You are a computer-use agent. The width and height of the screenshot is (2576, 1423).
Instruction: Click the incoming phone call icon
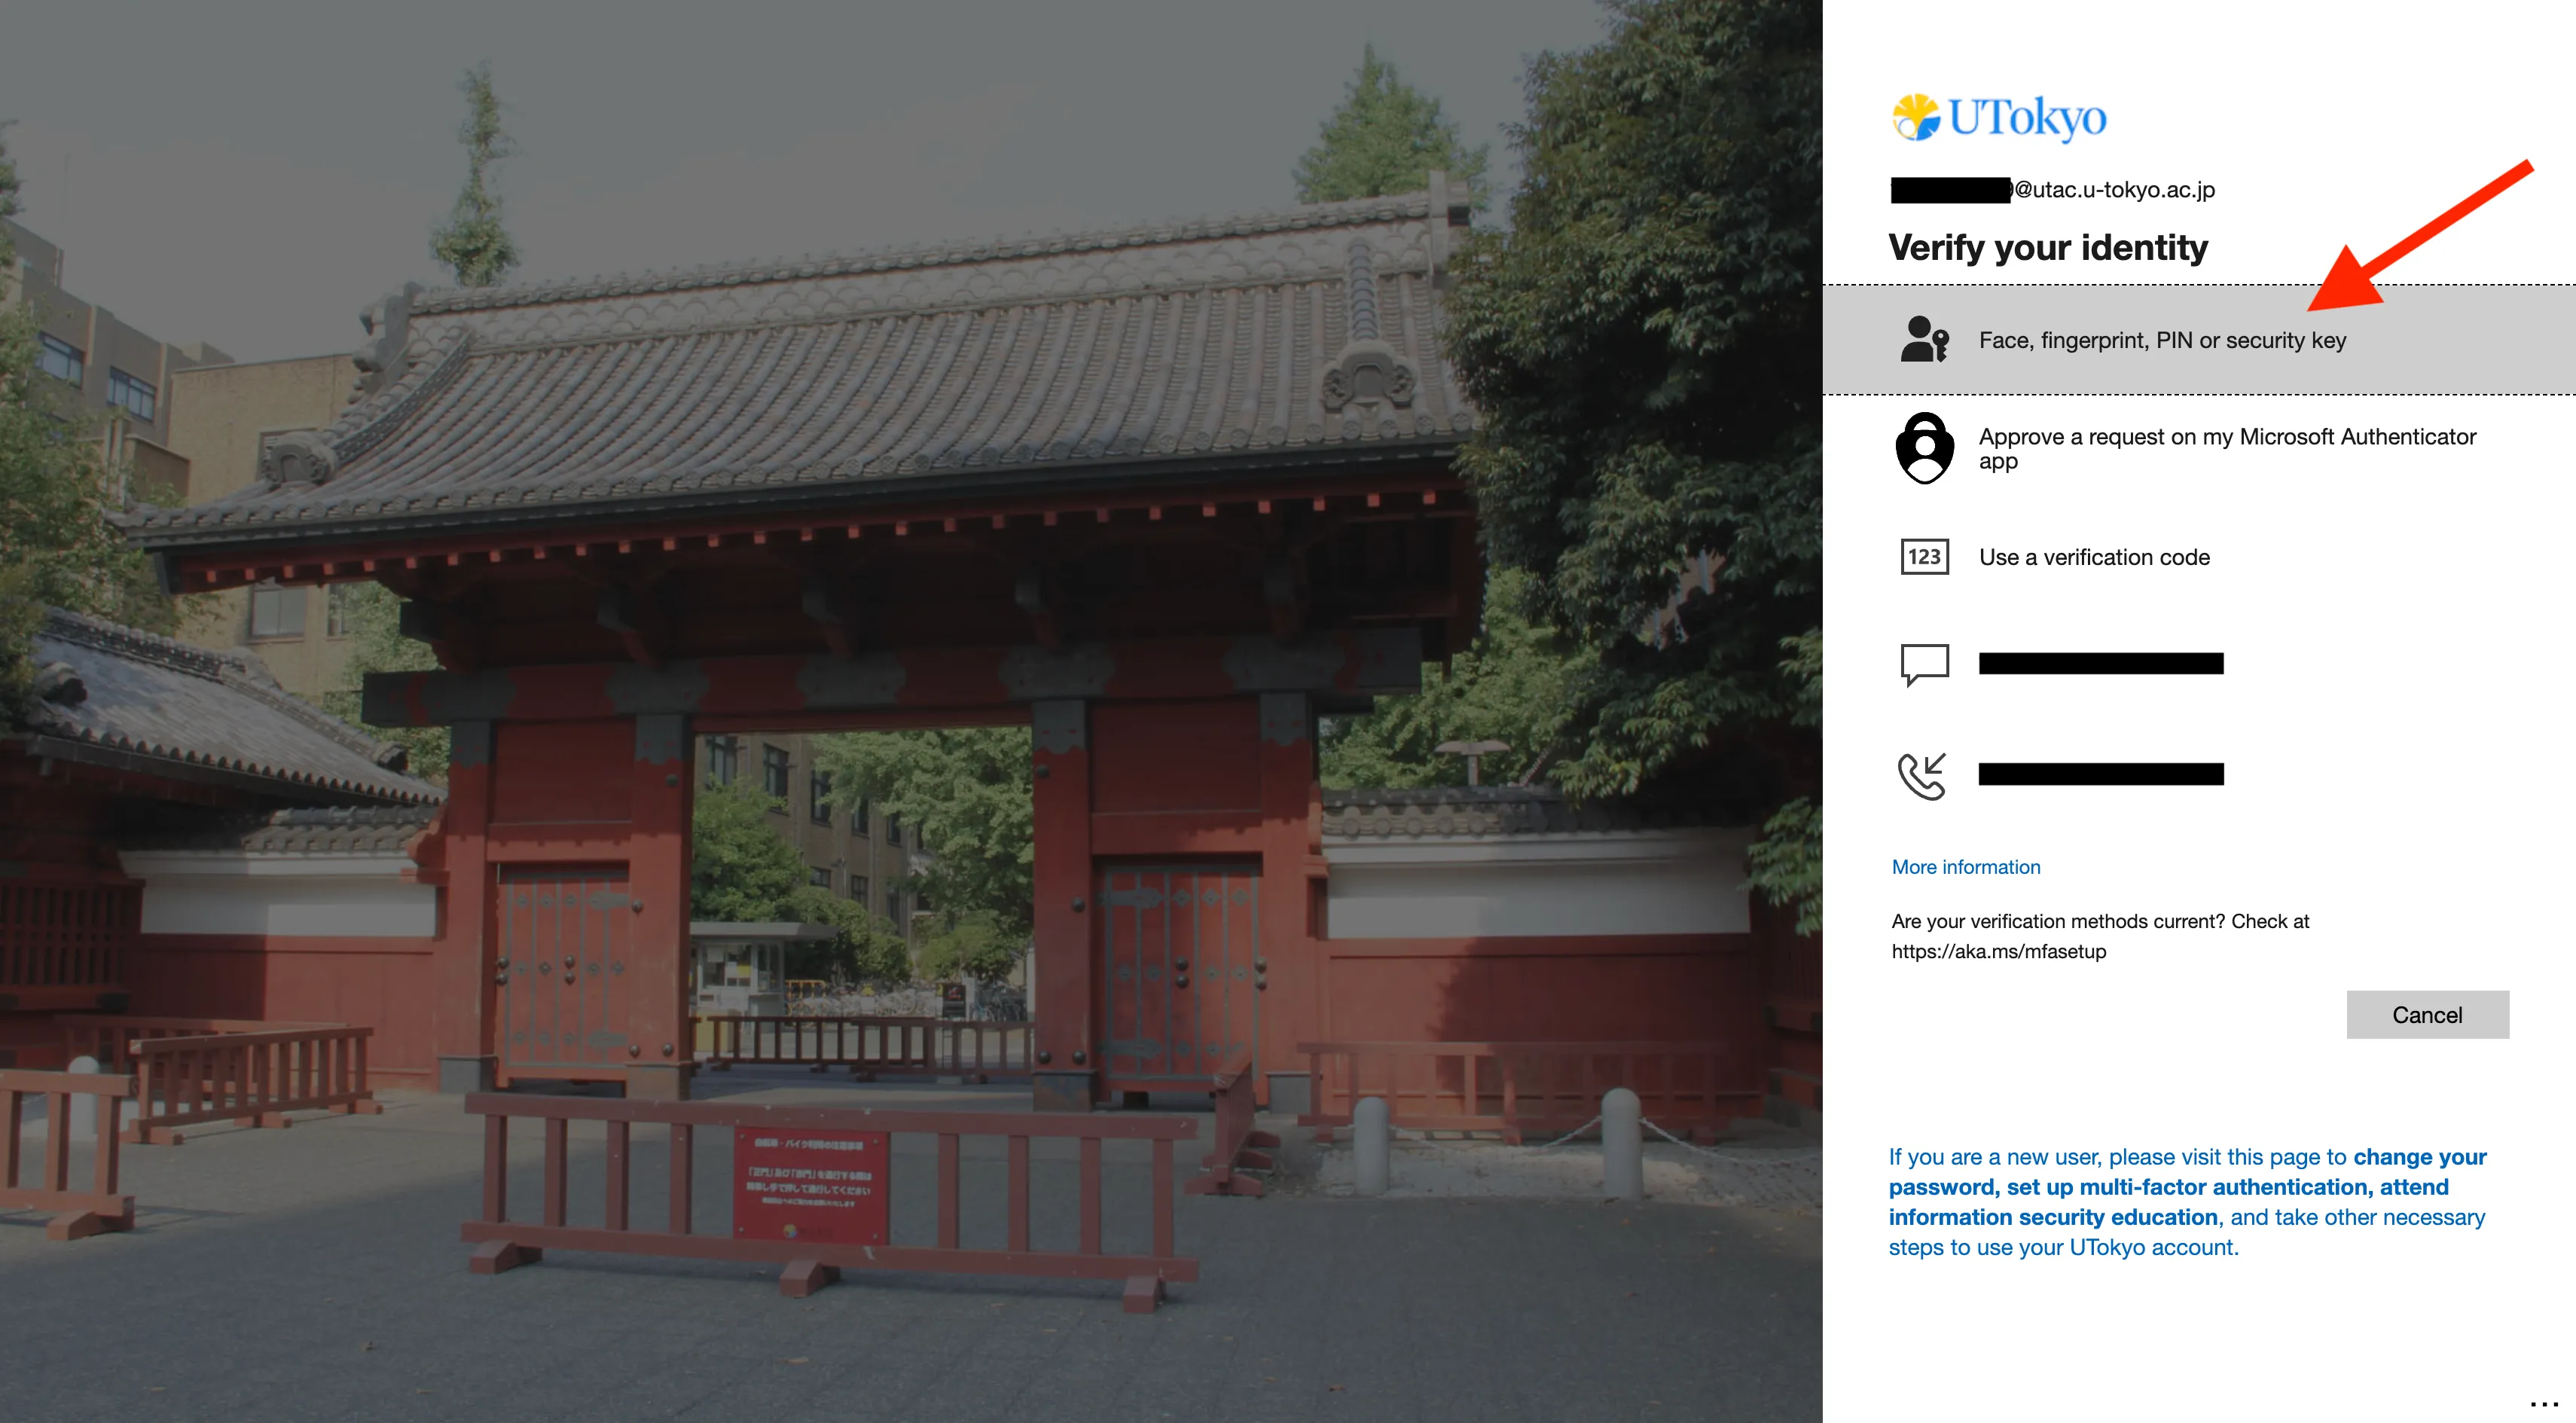(x=1922, y=775)
